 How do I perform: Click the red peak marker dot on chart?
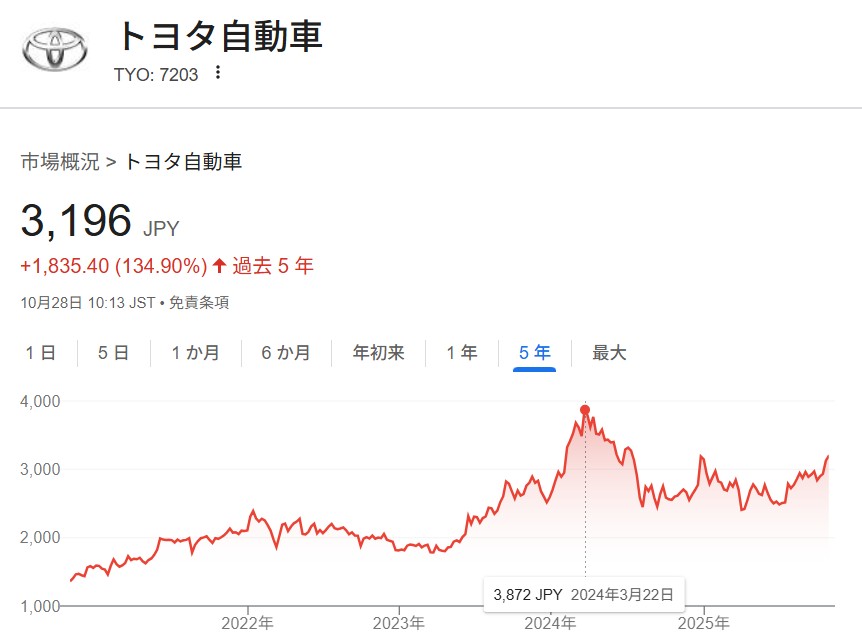(x=585, y=410)
